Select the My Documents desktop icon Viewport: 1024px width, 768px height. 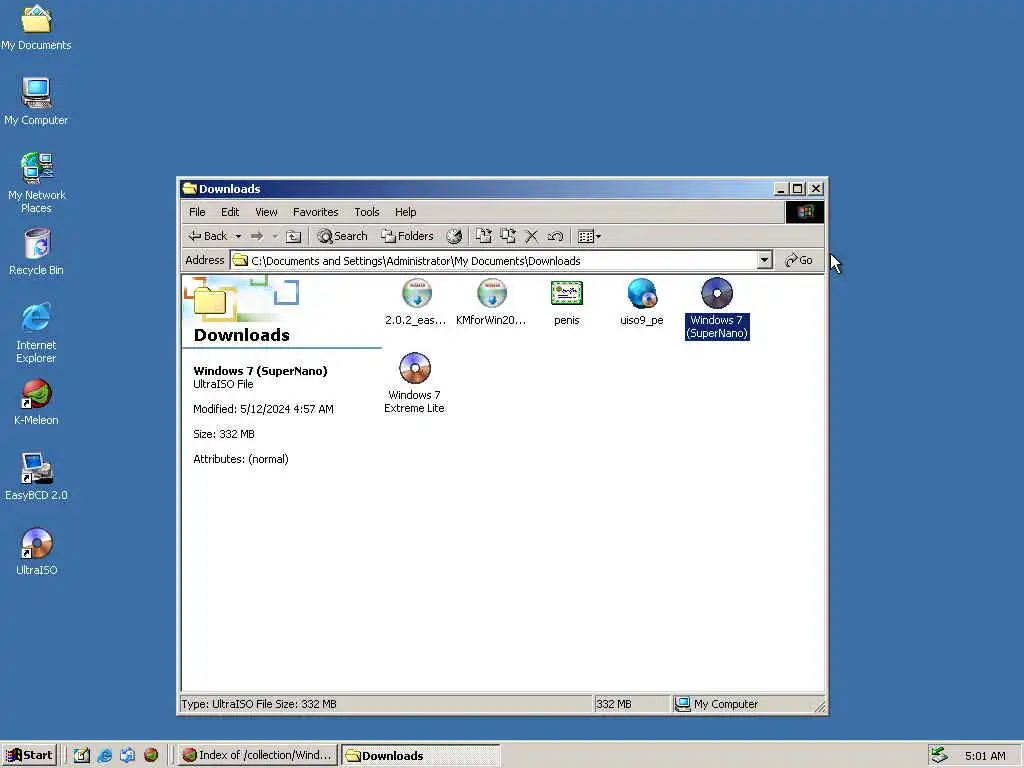pos(36,27)
